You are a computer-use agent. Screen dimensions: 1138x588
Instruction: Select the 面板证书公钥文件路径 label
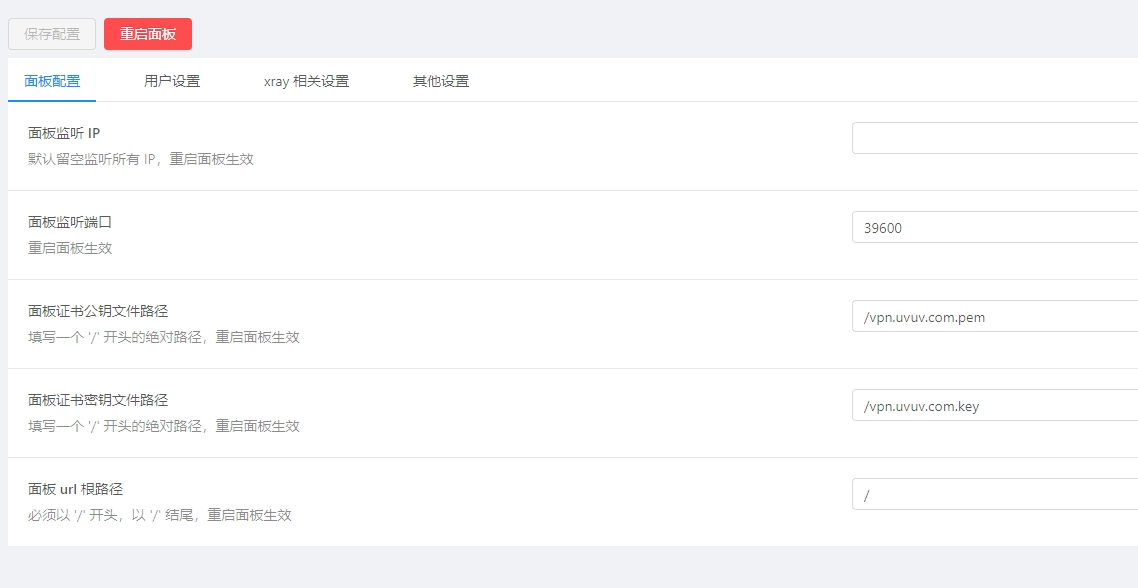click(x=98, y=311)
